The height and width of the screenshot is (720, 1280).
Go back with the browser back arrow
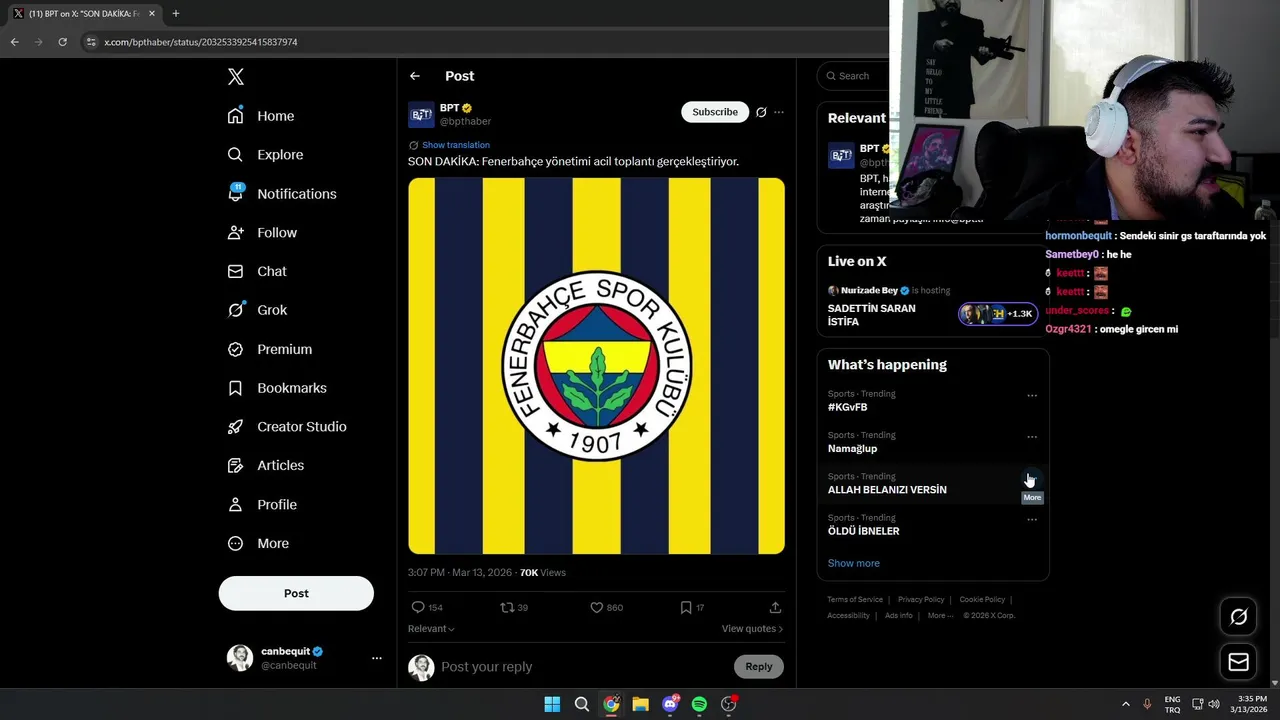14,42
